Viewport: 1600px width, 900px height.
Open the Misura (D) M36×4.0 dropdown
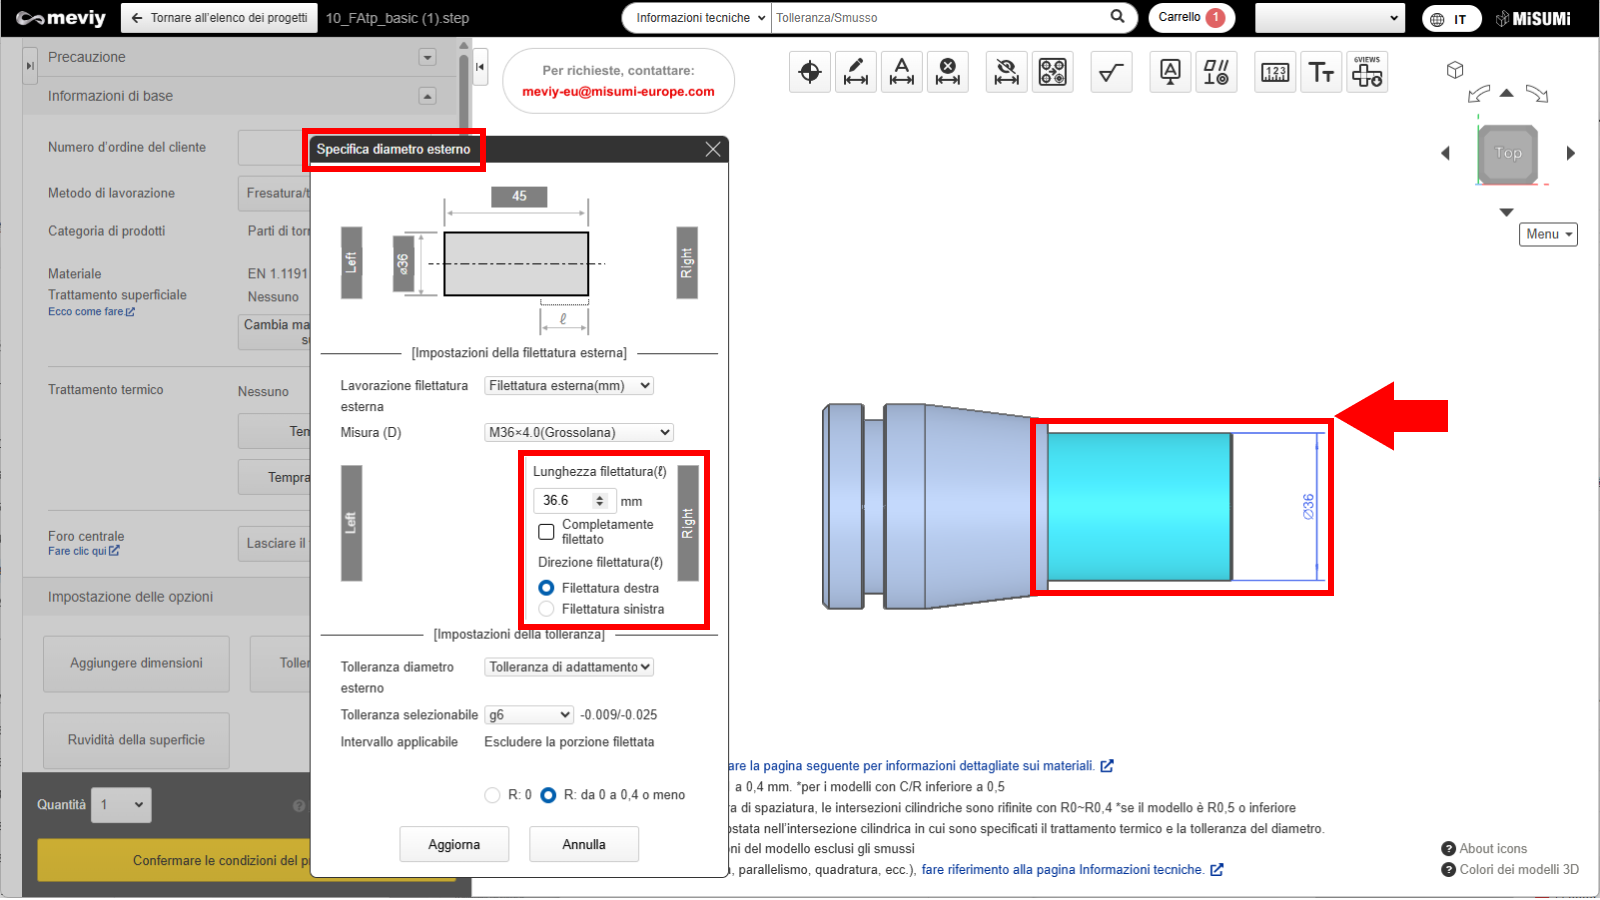coord(578,433)
